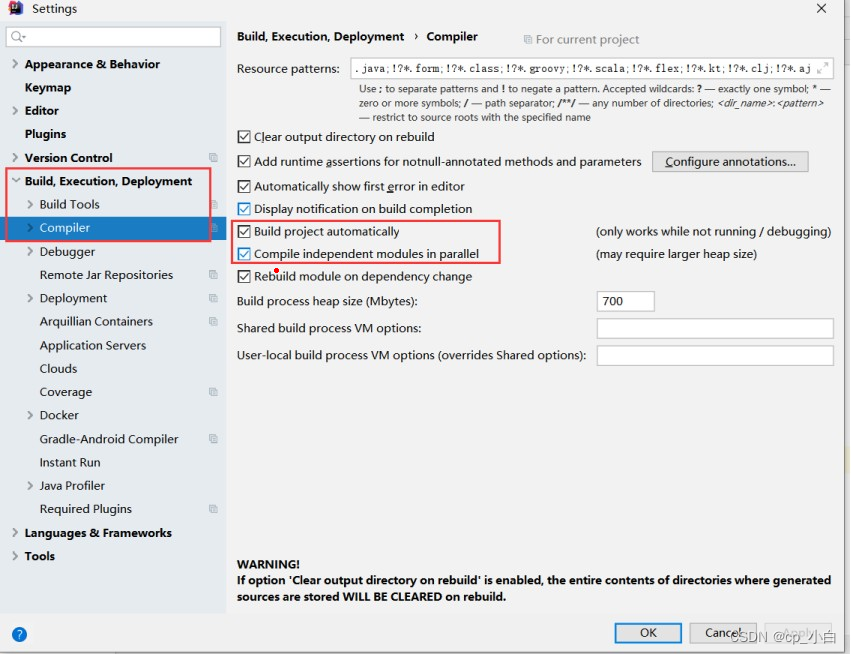This screenshot has height=654, width=851.
Task: Expand the Build Tools node arrow
Action: pyautogui.click(x=30, y=205)
